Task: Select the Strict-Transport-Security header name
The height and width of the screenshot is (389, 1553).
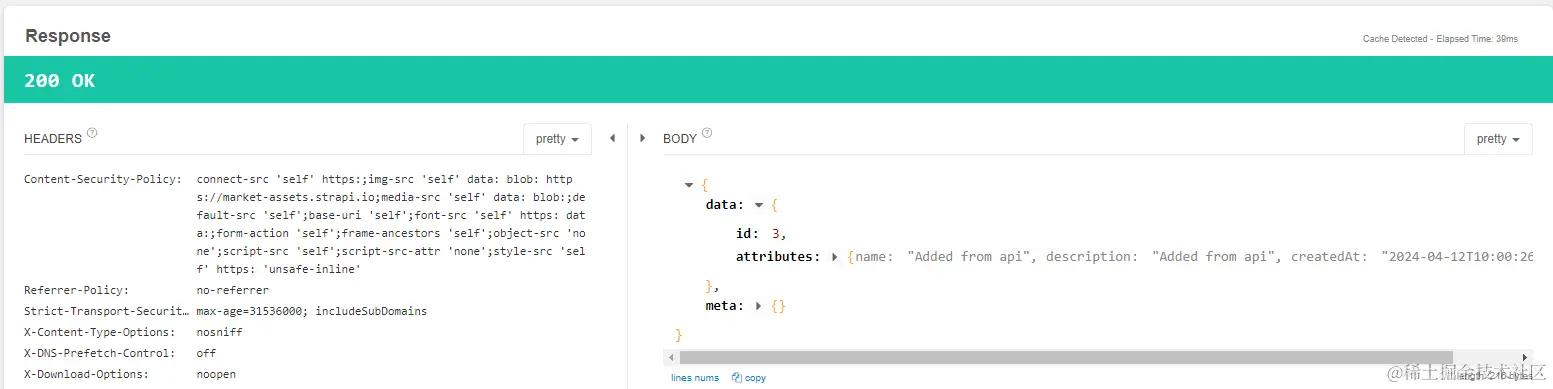Action: (106, 311)
